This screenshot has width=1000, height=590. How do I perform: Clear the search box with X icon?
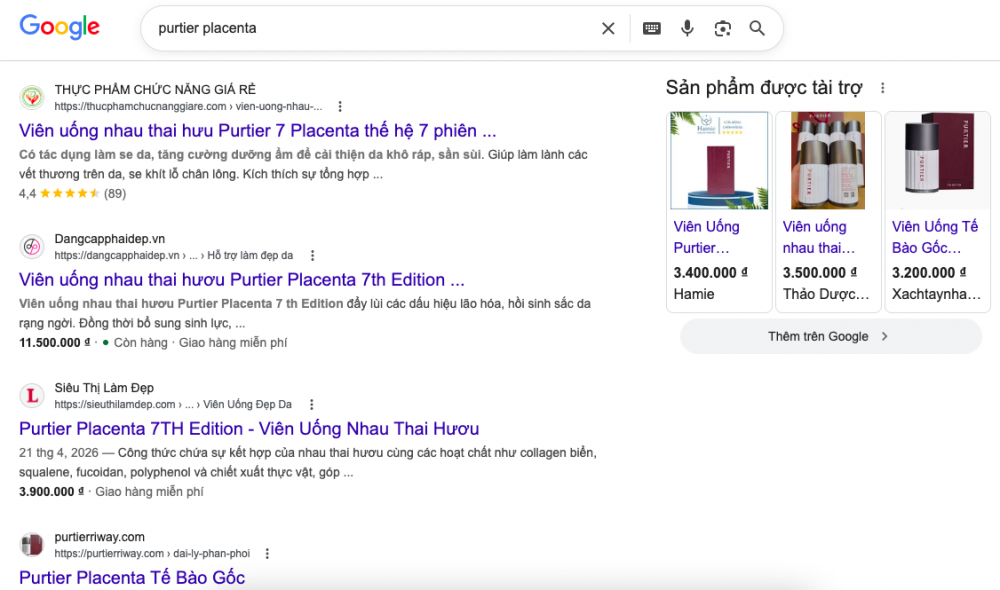click(608, 28)
